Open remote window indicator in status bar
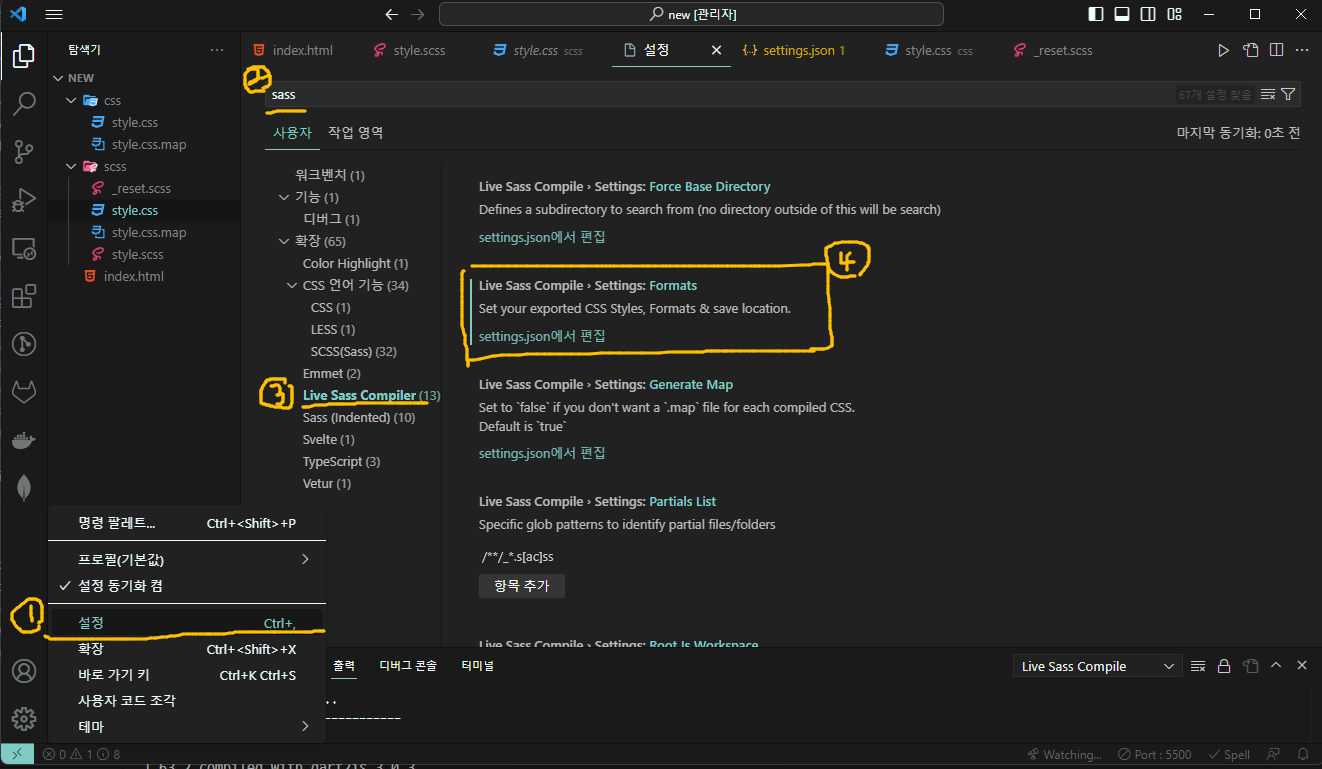This screenshot has height=769, width=1322. [18, 755]
